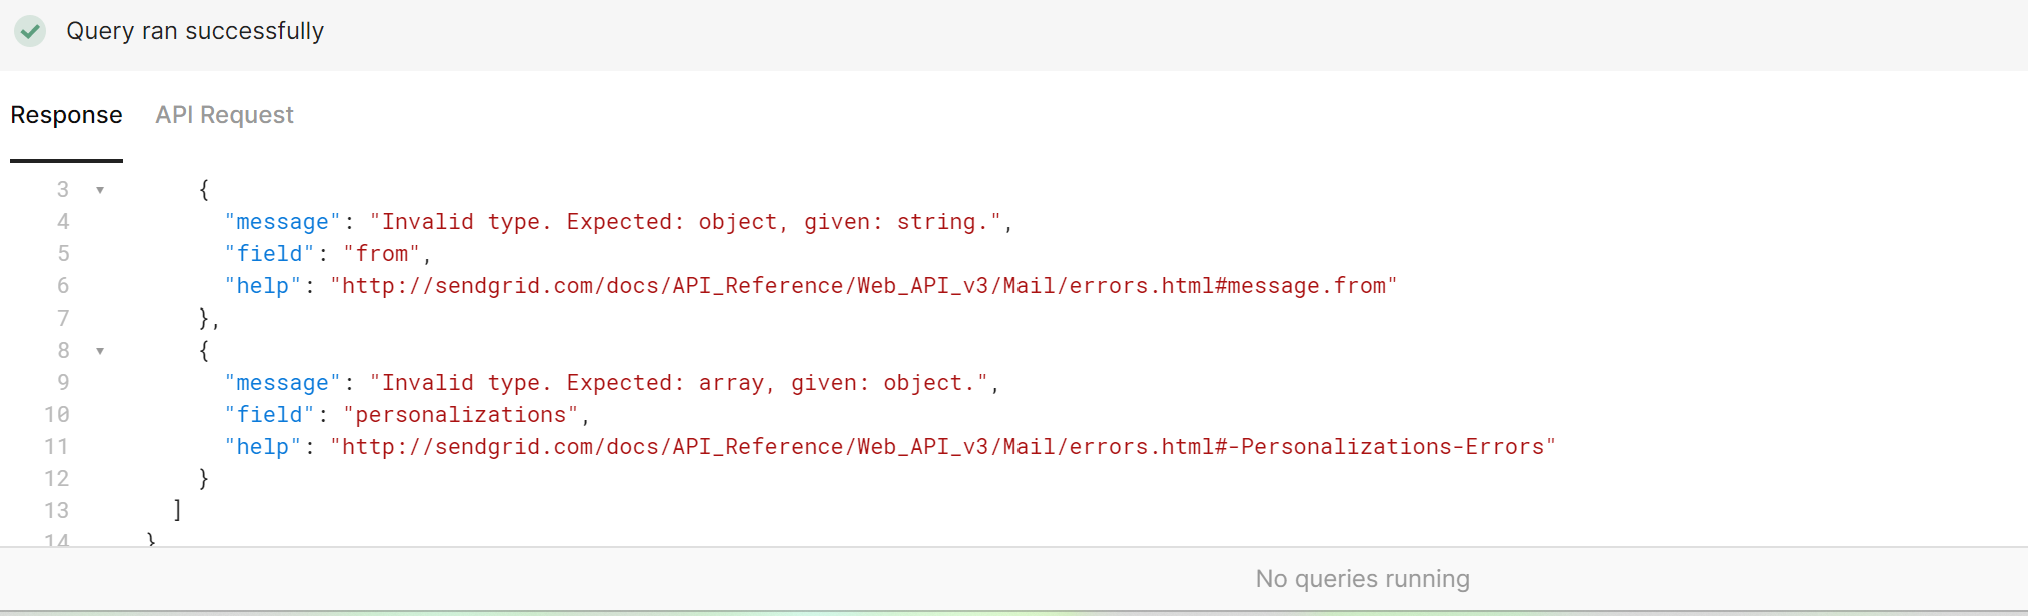This screenshot has width=2028, height=616.
Task: Click the "message" key on line 9
Action: [282, 383]
